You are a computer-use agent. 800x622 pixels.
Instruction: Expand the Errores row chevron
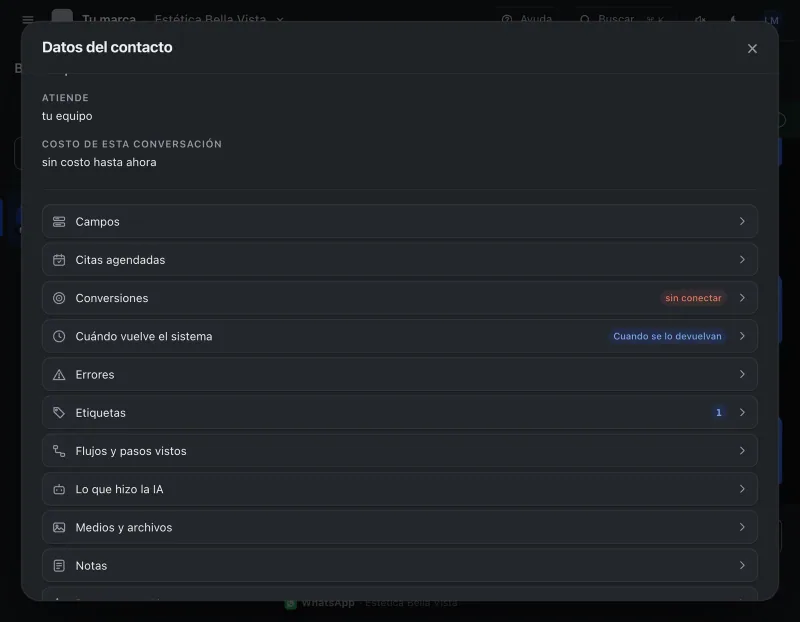[x=742, y=374]
